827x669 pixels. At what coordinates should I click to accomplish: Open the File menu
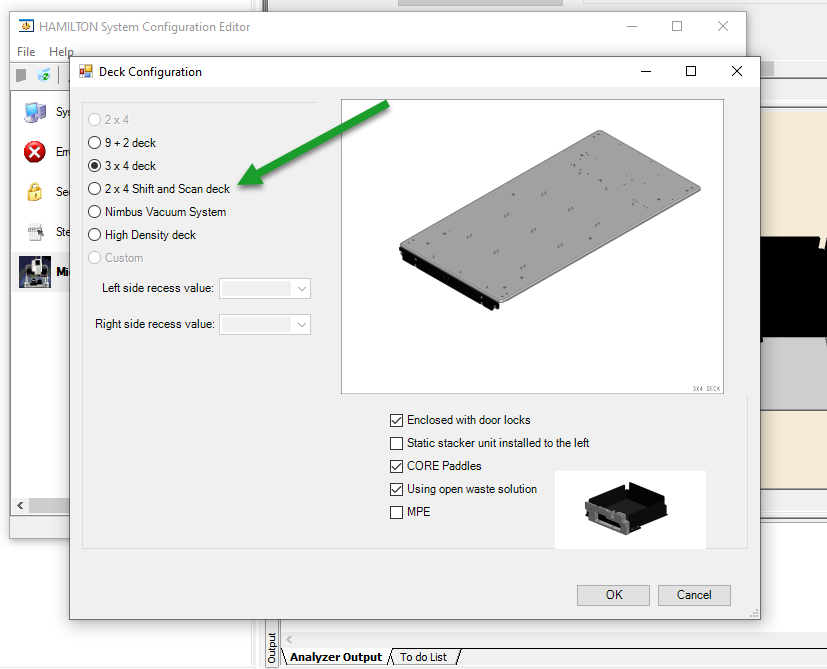coord(26,52)
